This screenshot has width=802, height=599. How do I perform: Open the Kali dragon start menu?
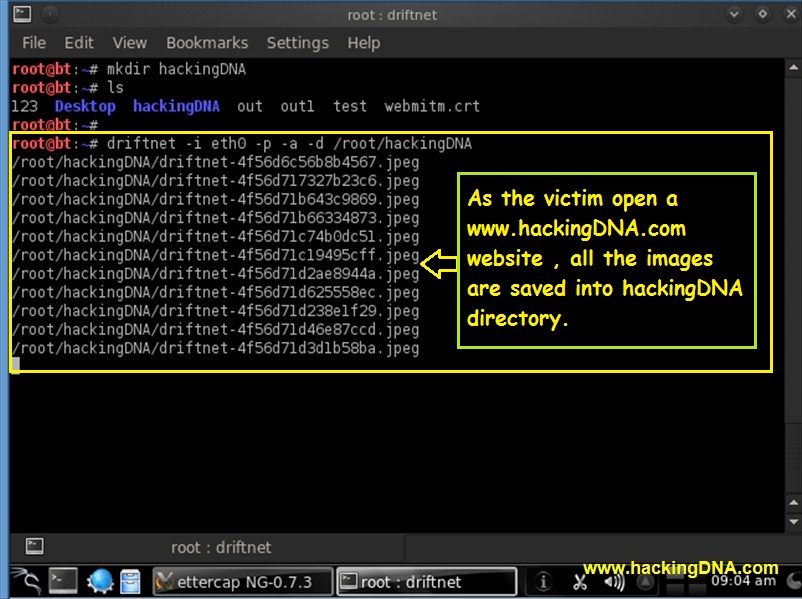[x=27, y=580]
